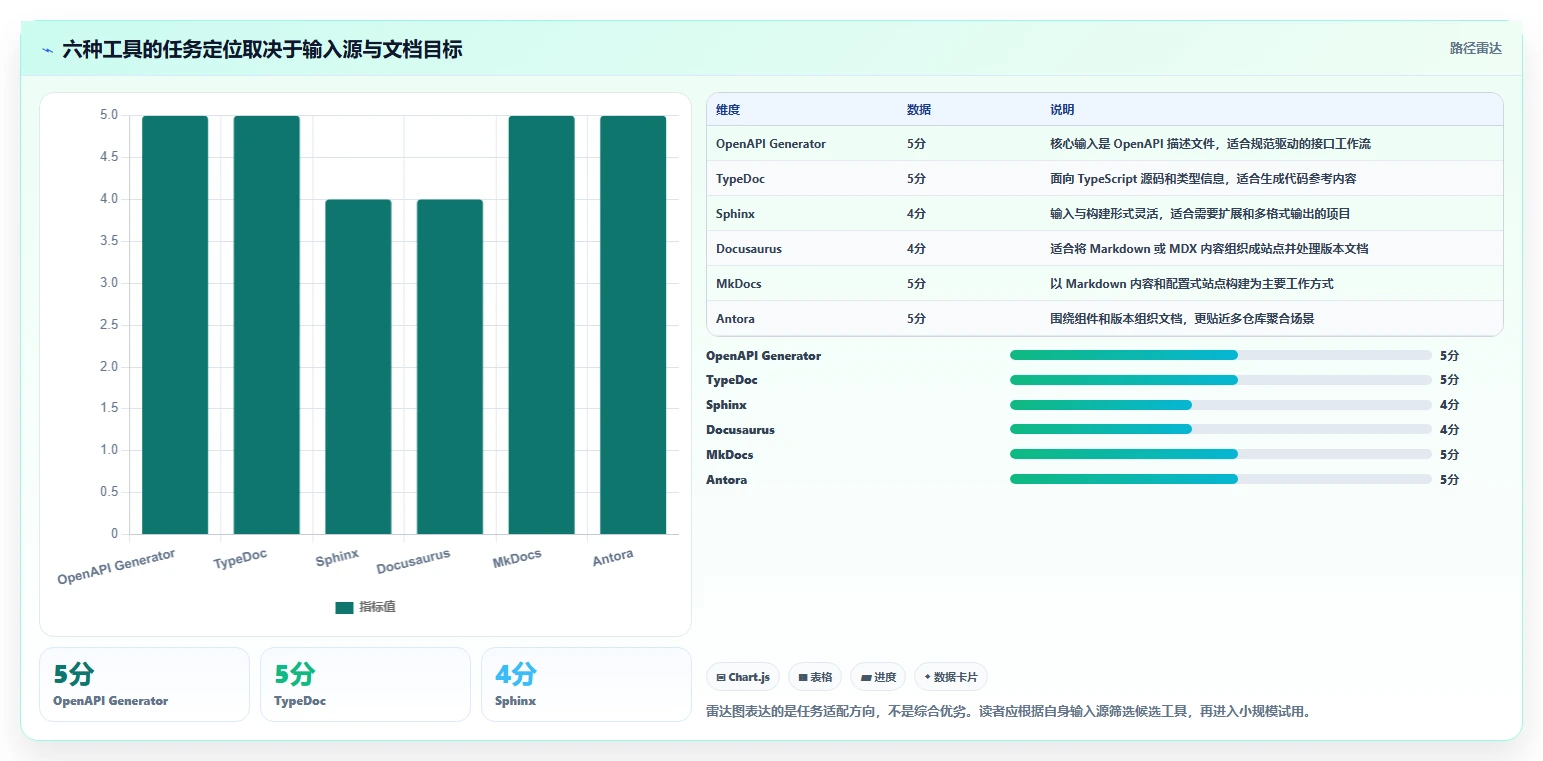Screen dimensions: 1543x761
Task: Click the lightning icon before the page title
Action: (x=47, y=50)
